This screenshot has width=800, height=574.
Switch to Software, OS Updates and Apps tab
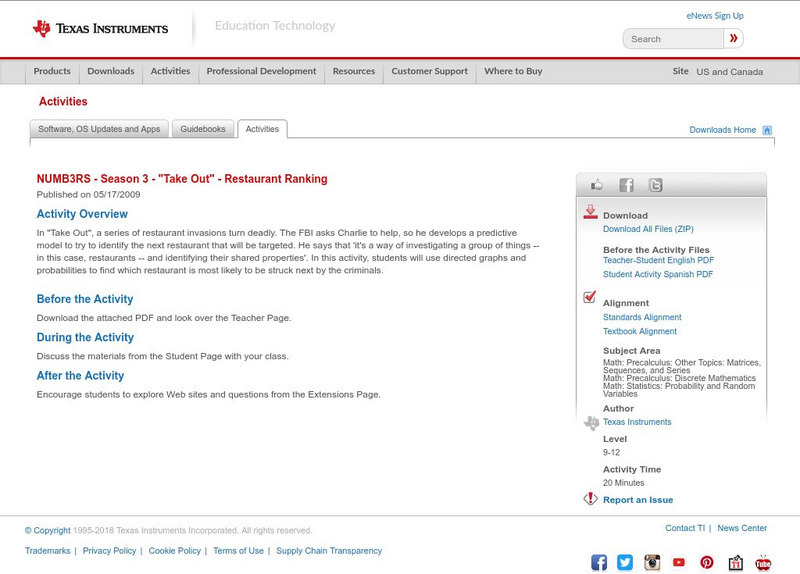pyautogui.click(x=99, y=129)
